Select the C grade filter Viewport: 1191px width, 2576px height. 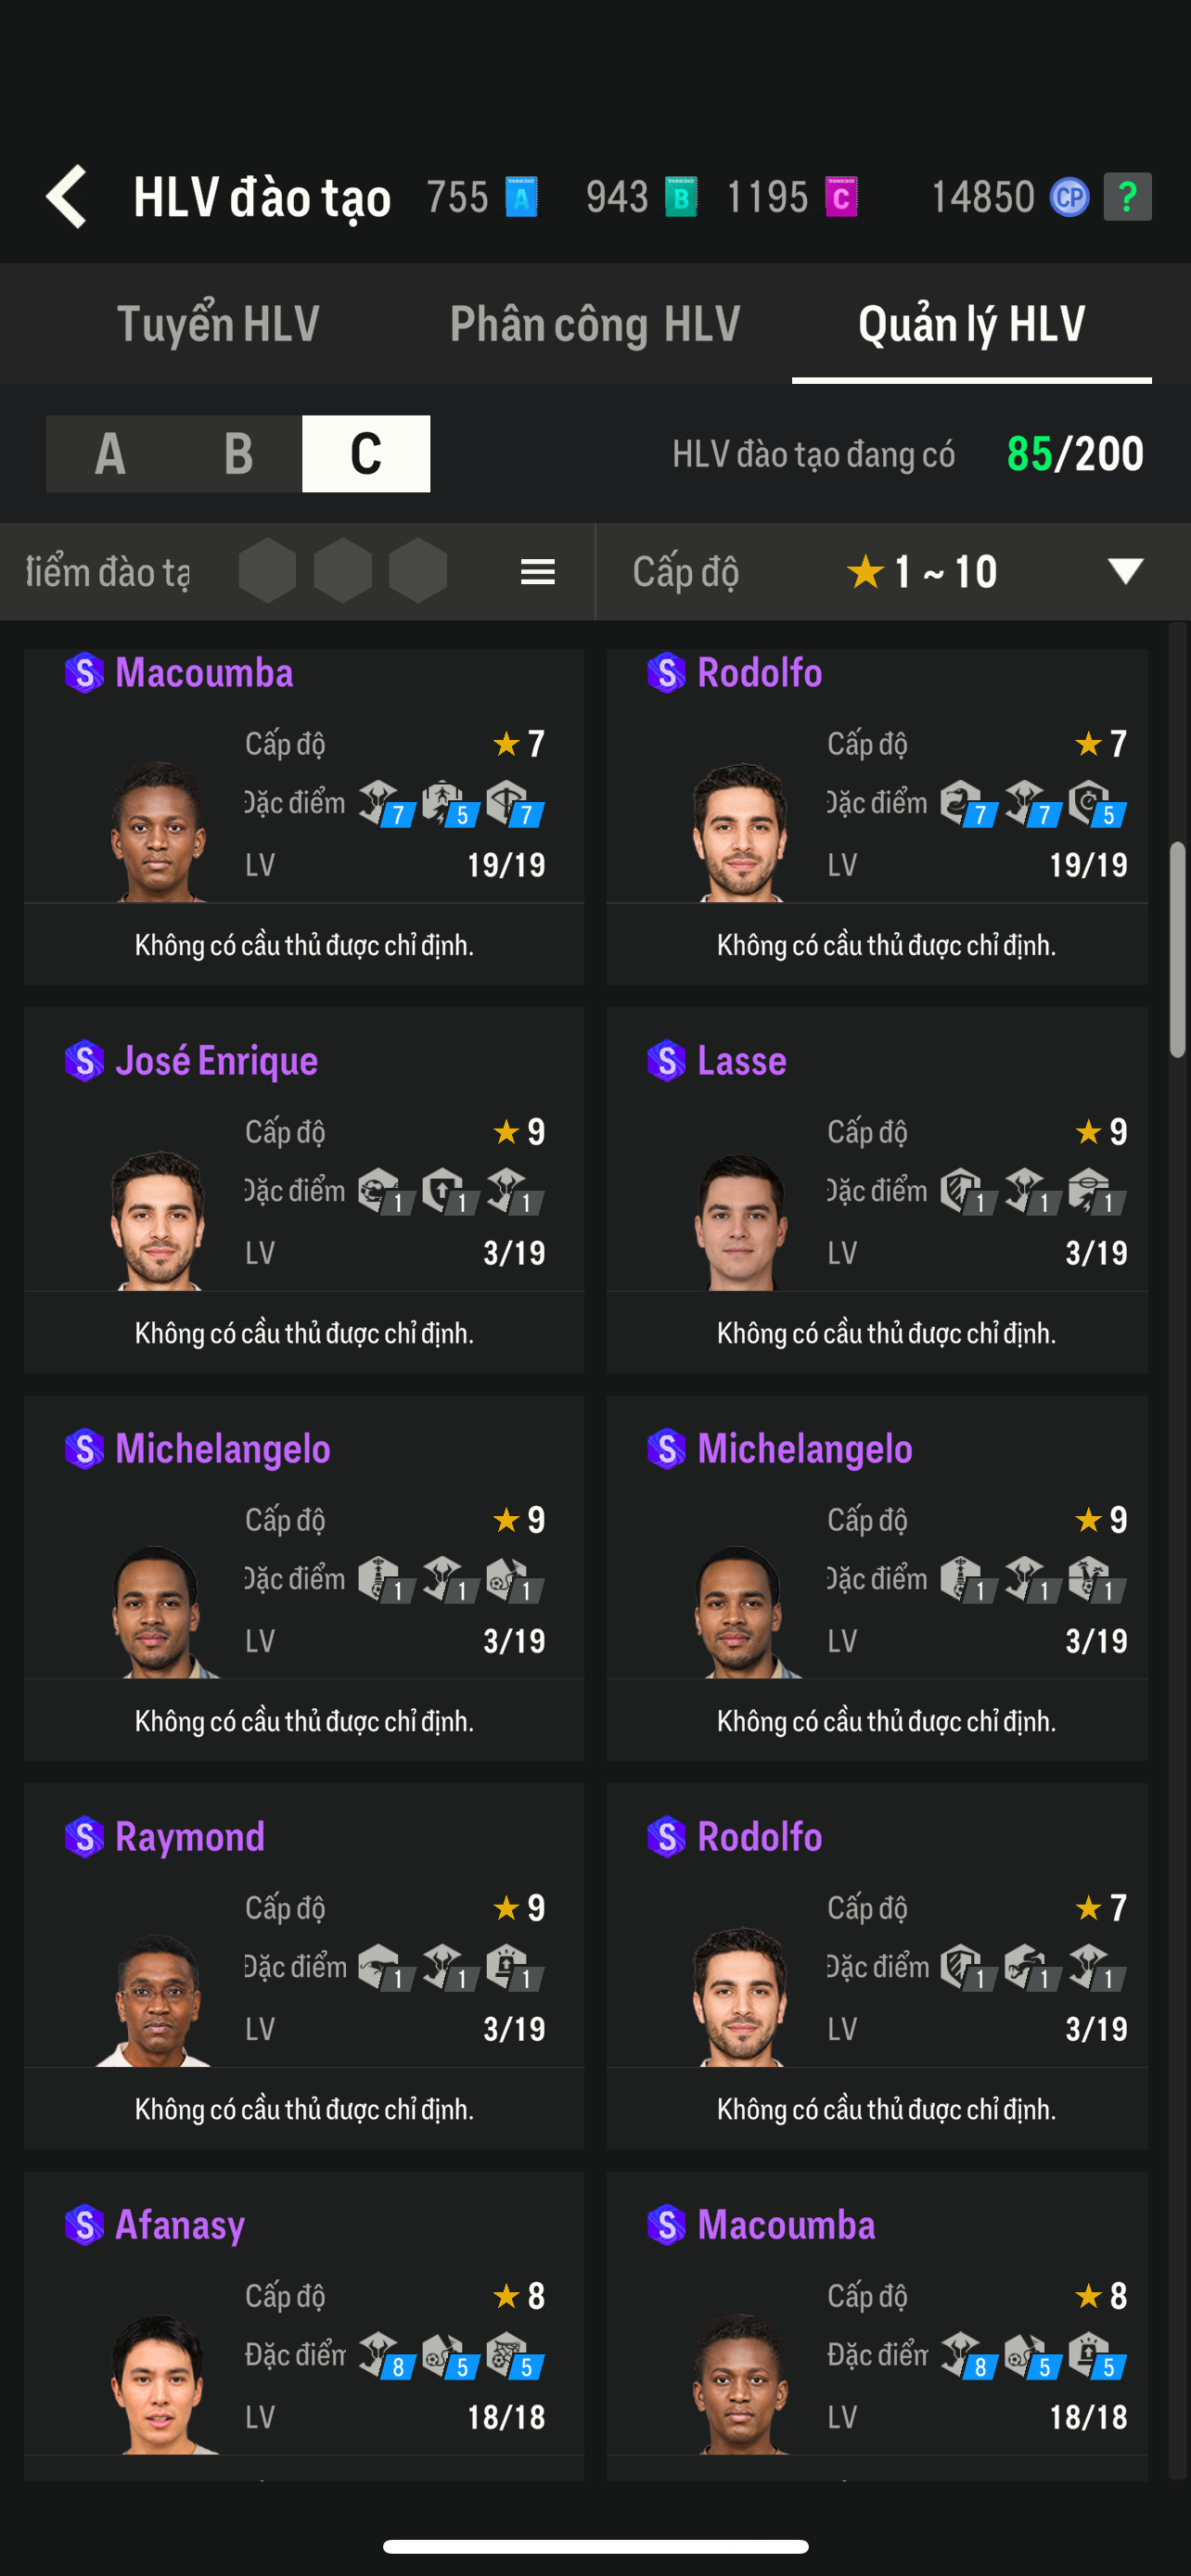(366, 454)
